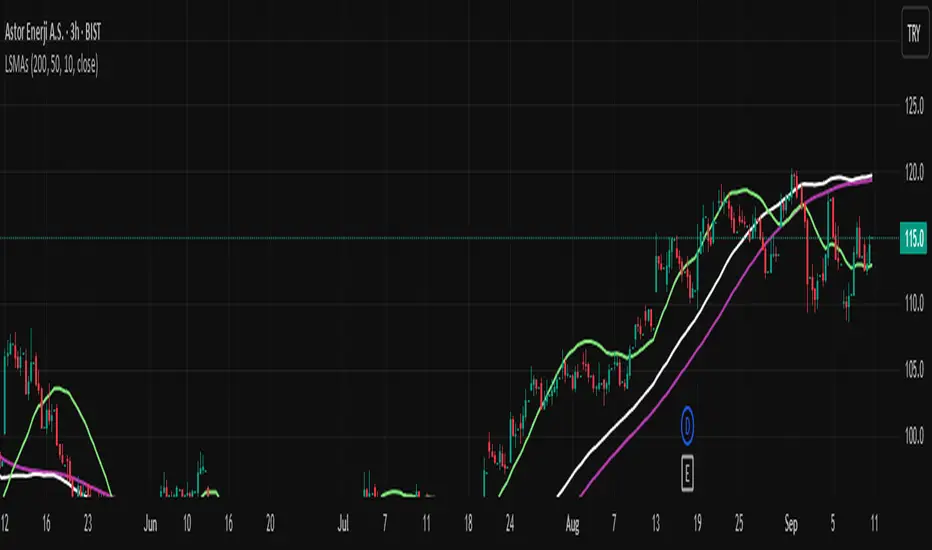Select the LSMAs (200, 50, 10, close) indicator legend
Image resolution: width=932 pixels, height=550 pixels.
(x=51, y=64)
